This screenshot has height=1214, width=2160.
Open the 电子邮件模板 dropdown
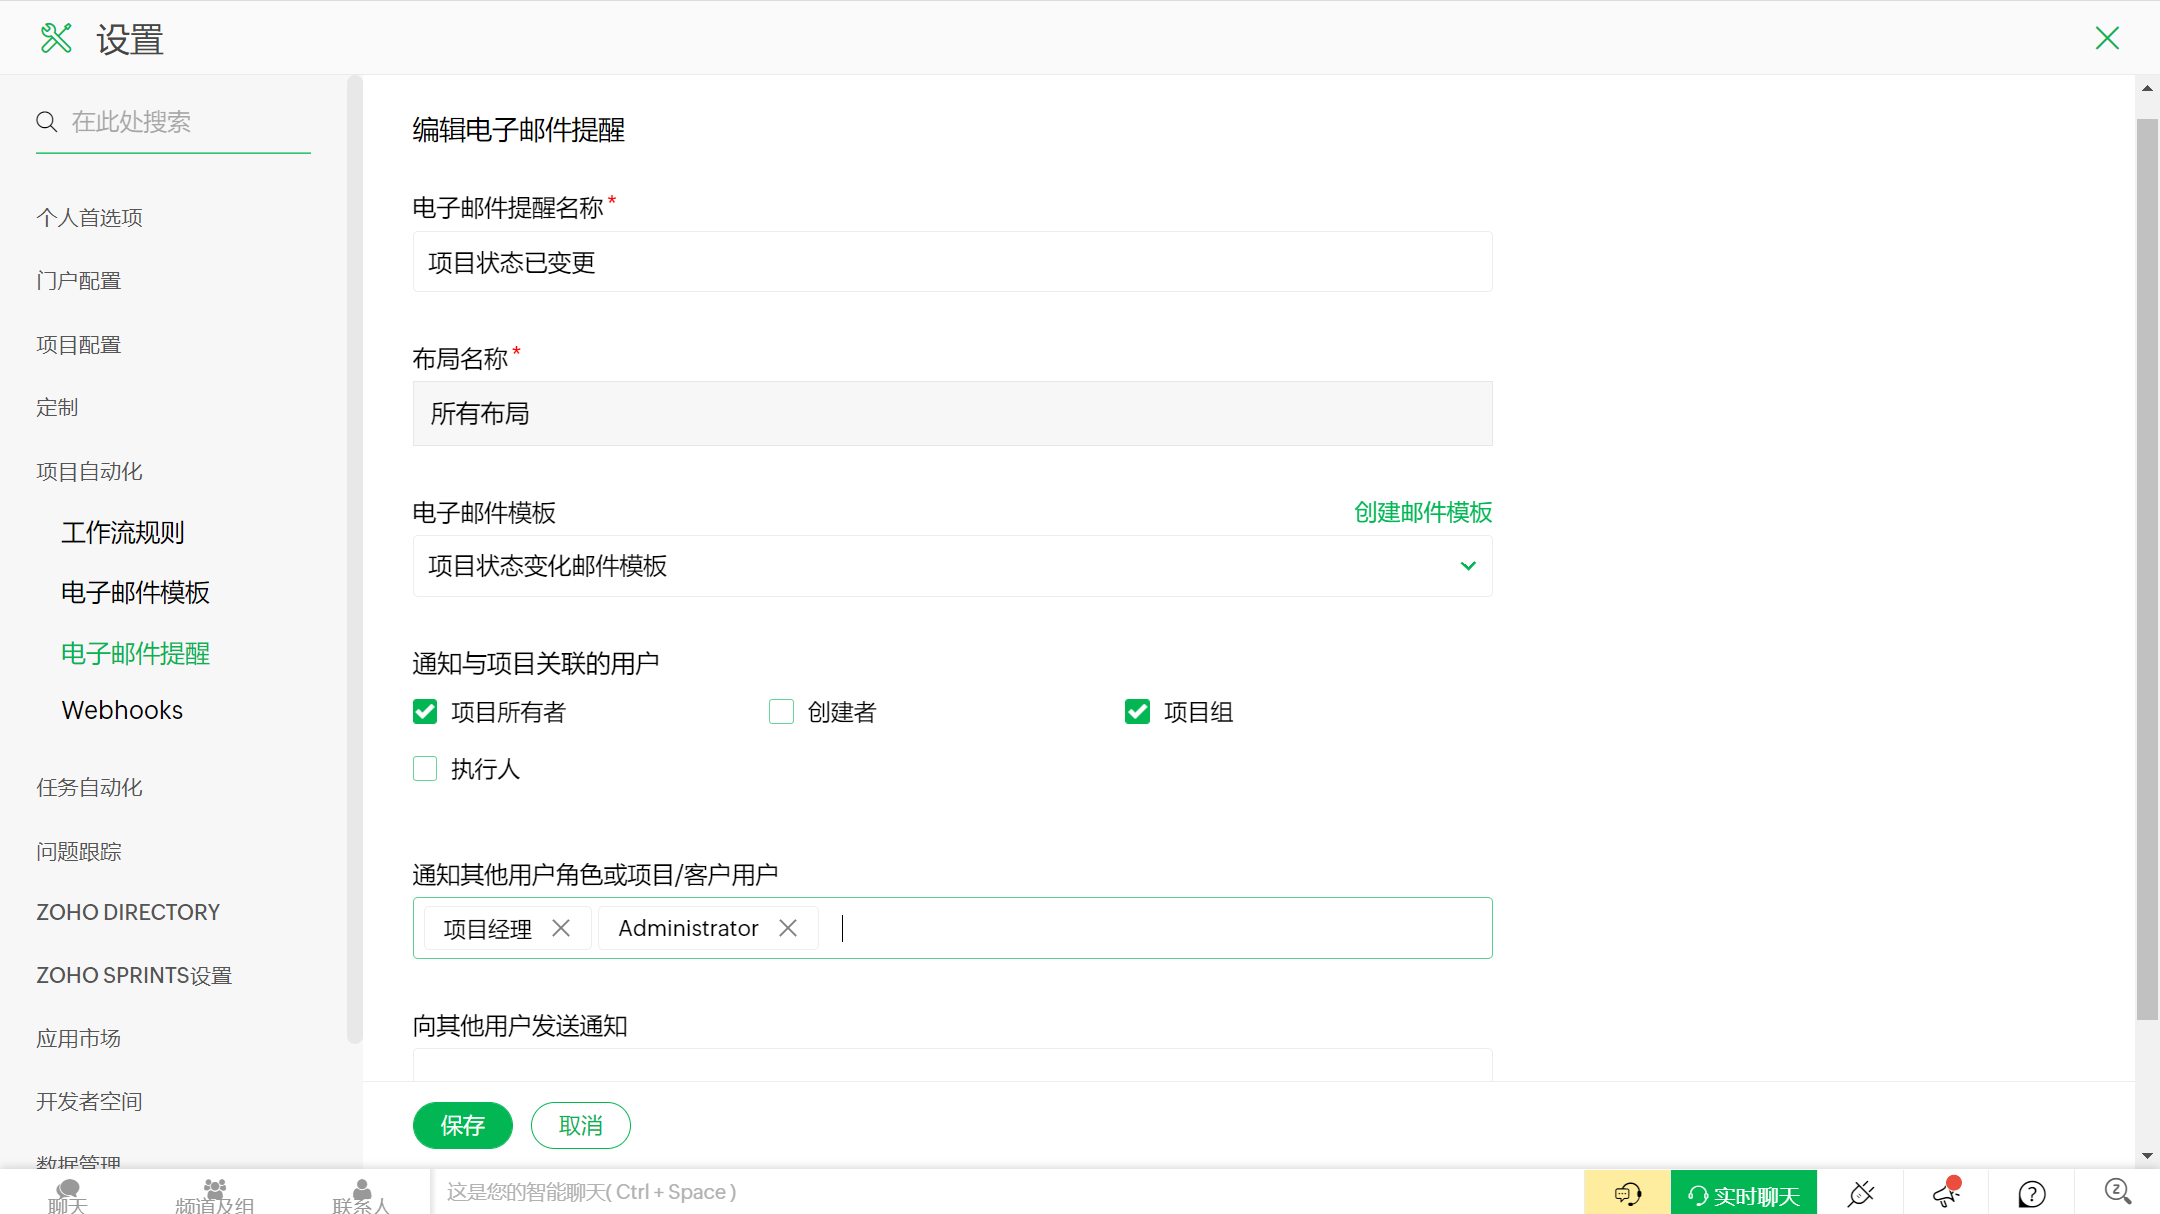tap(952, 566)
